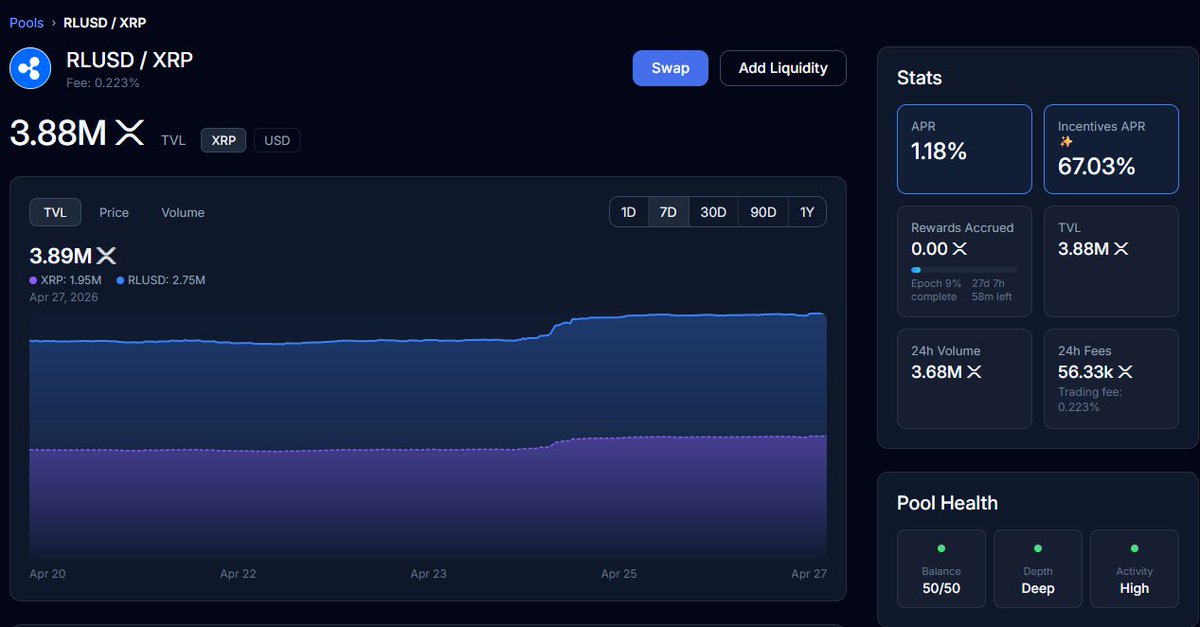Click the Balance 50/50 health card

click(x=941, y=568)
